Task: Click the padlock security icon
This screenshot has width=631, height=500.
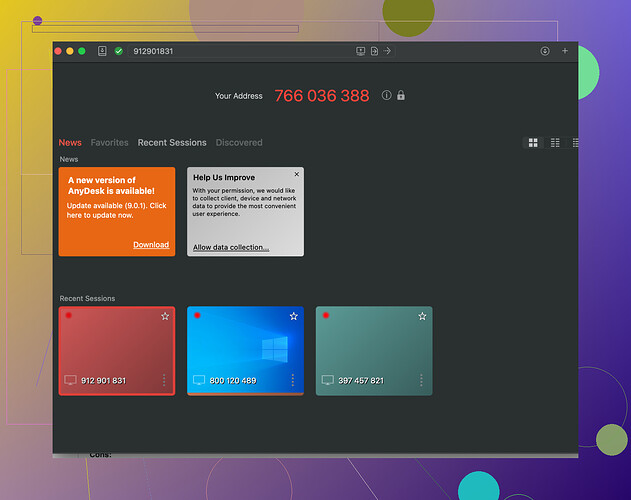Action: [401, 95]
